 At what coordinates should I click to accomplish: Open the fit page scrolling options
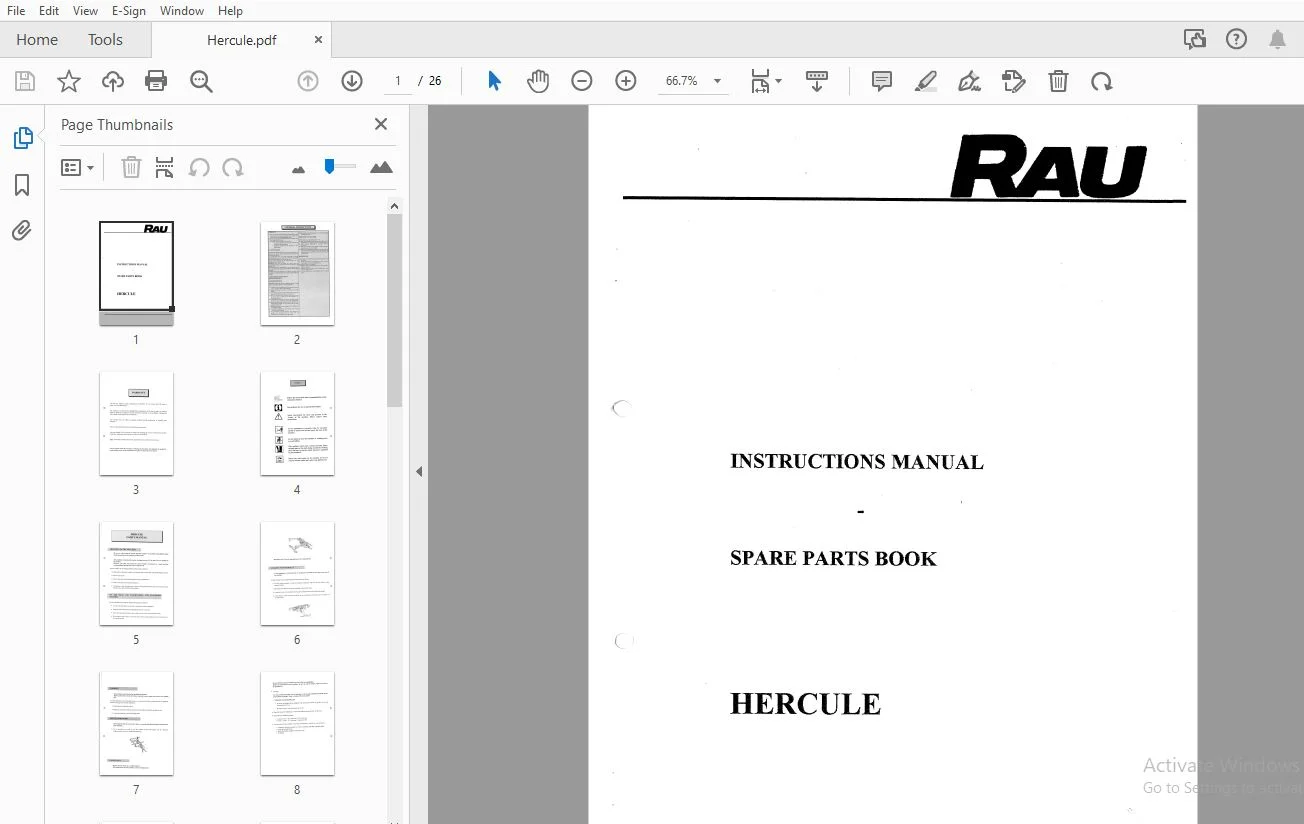766,81
